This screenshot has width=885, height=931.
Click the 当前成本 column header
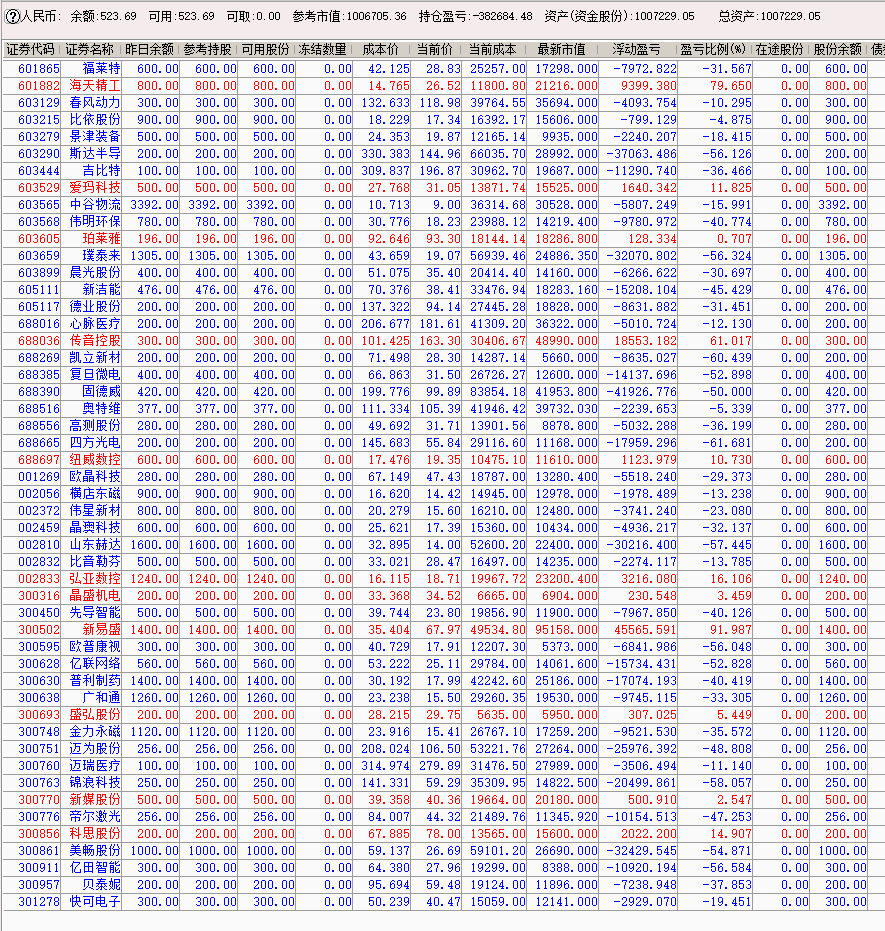[x=493, y=49]
